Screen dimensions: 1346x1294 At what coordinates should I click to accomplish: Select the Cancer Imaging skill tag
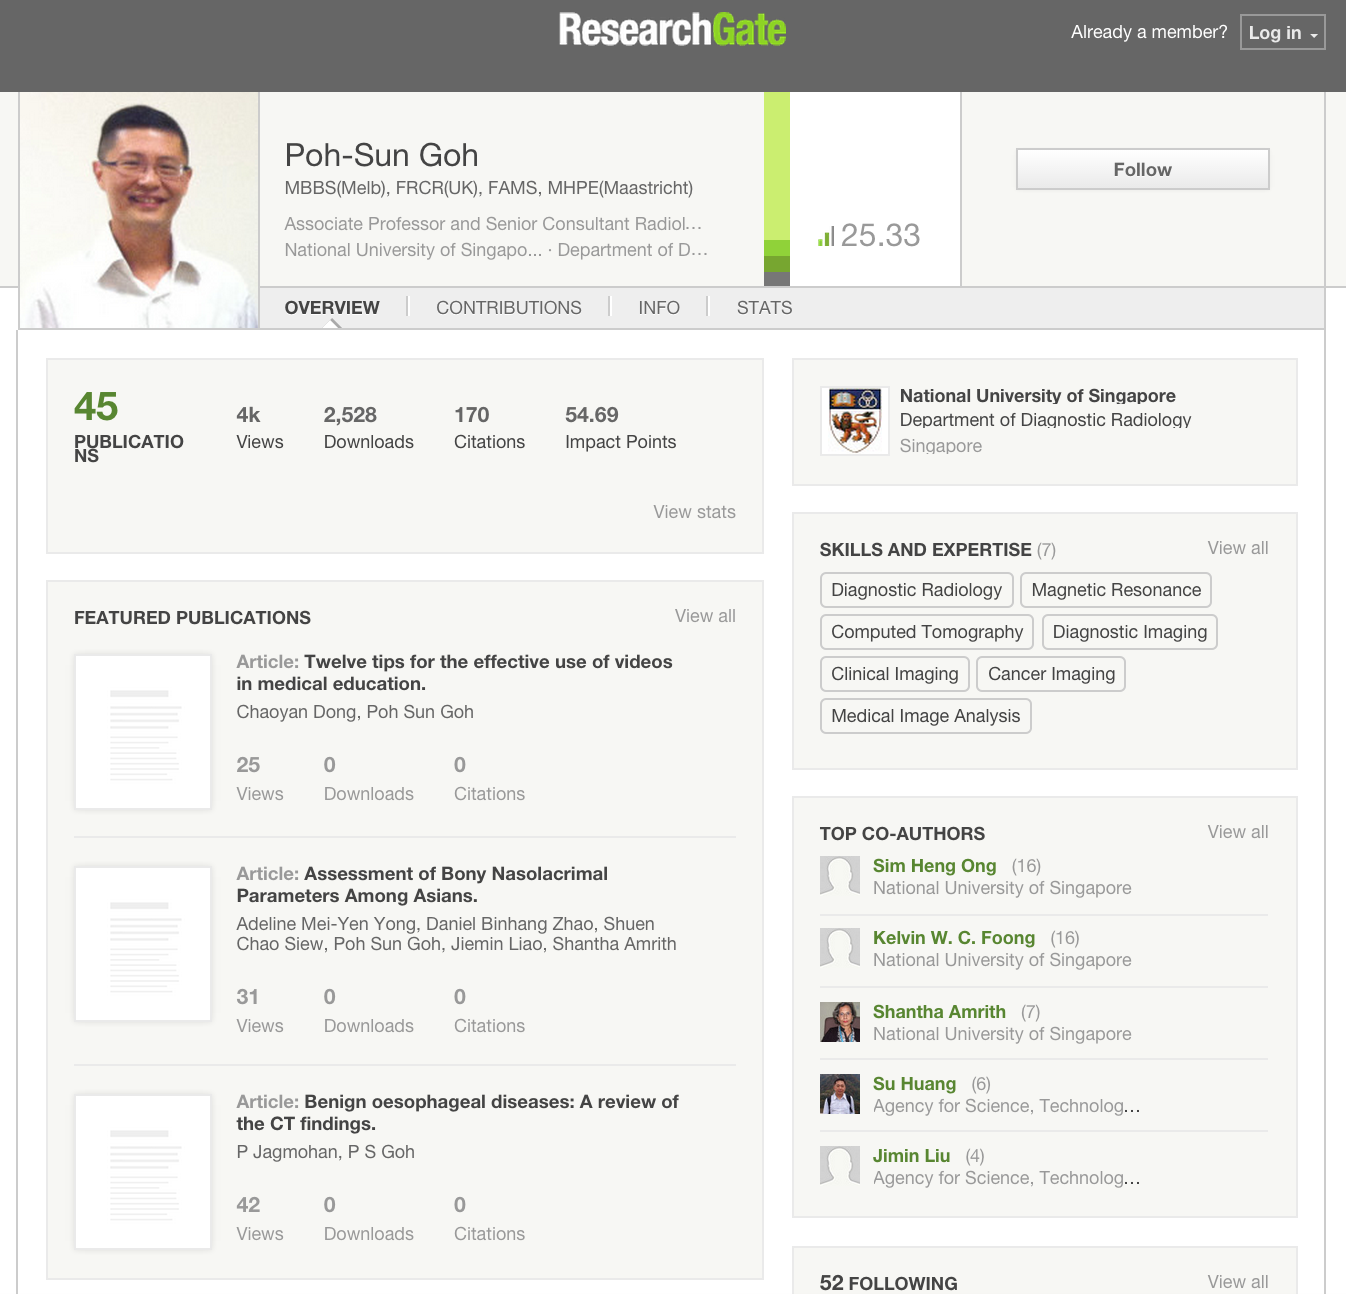[1051, 674]
